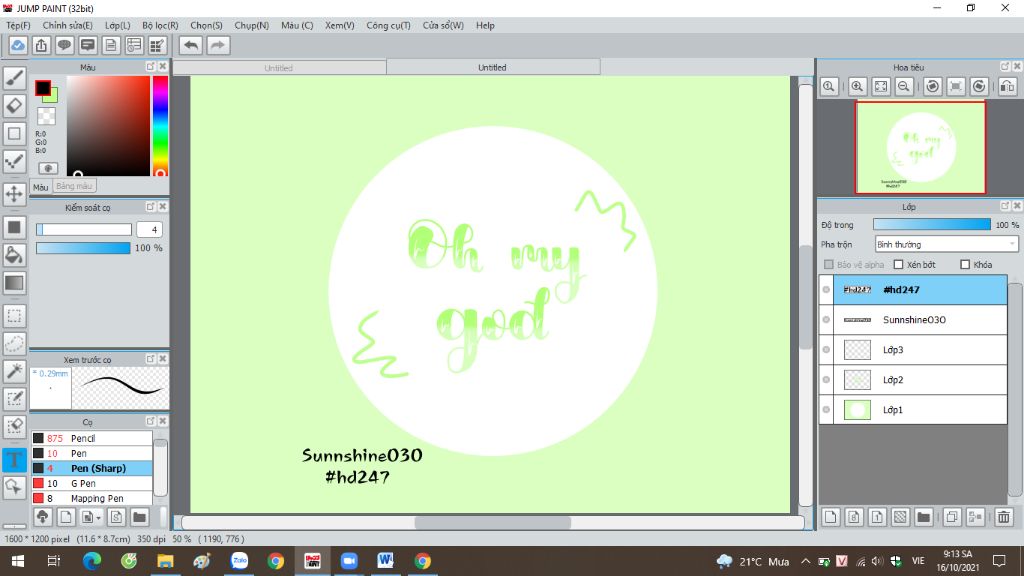Download cloud brushes in brush panel
The width and height of the screenshot is (1024, 576).
coord(42,517)
